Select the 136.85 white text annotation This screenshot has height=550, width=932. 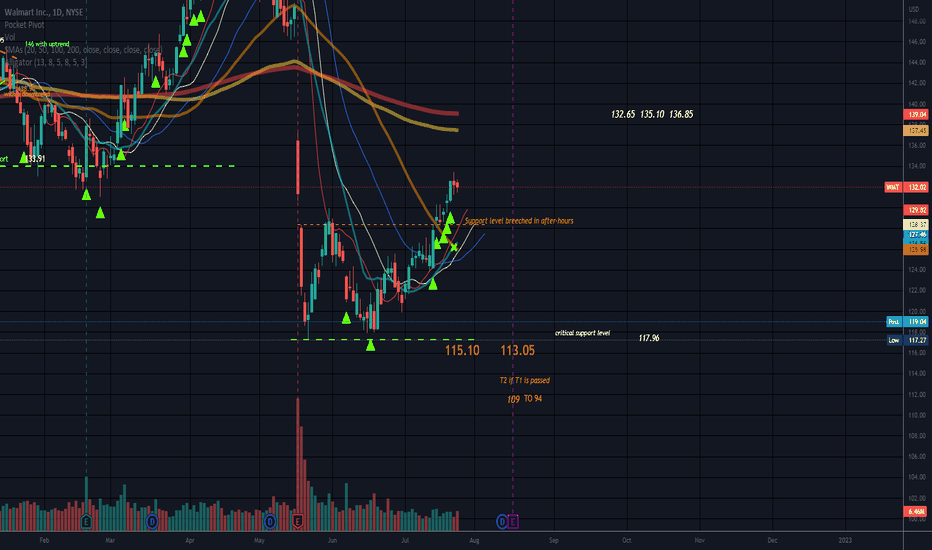point(681,114)
